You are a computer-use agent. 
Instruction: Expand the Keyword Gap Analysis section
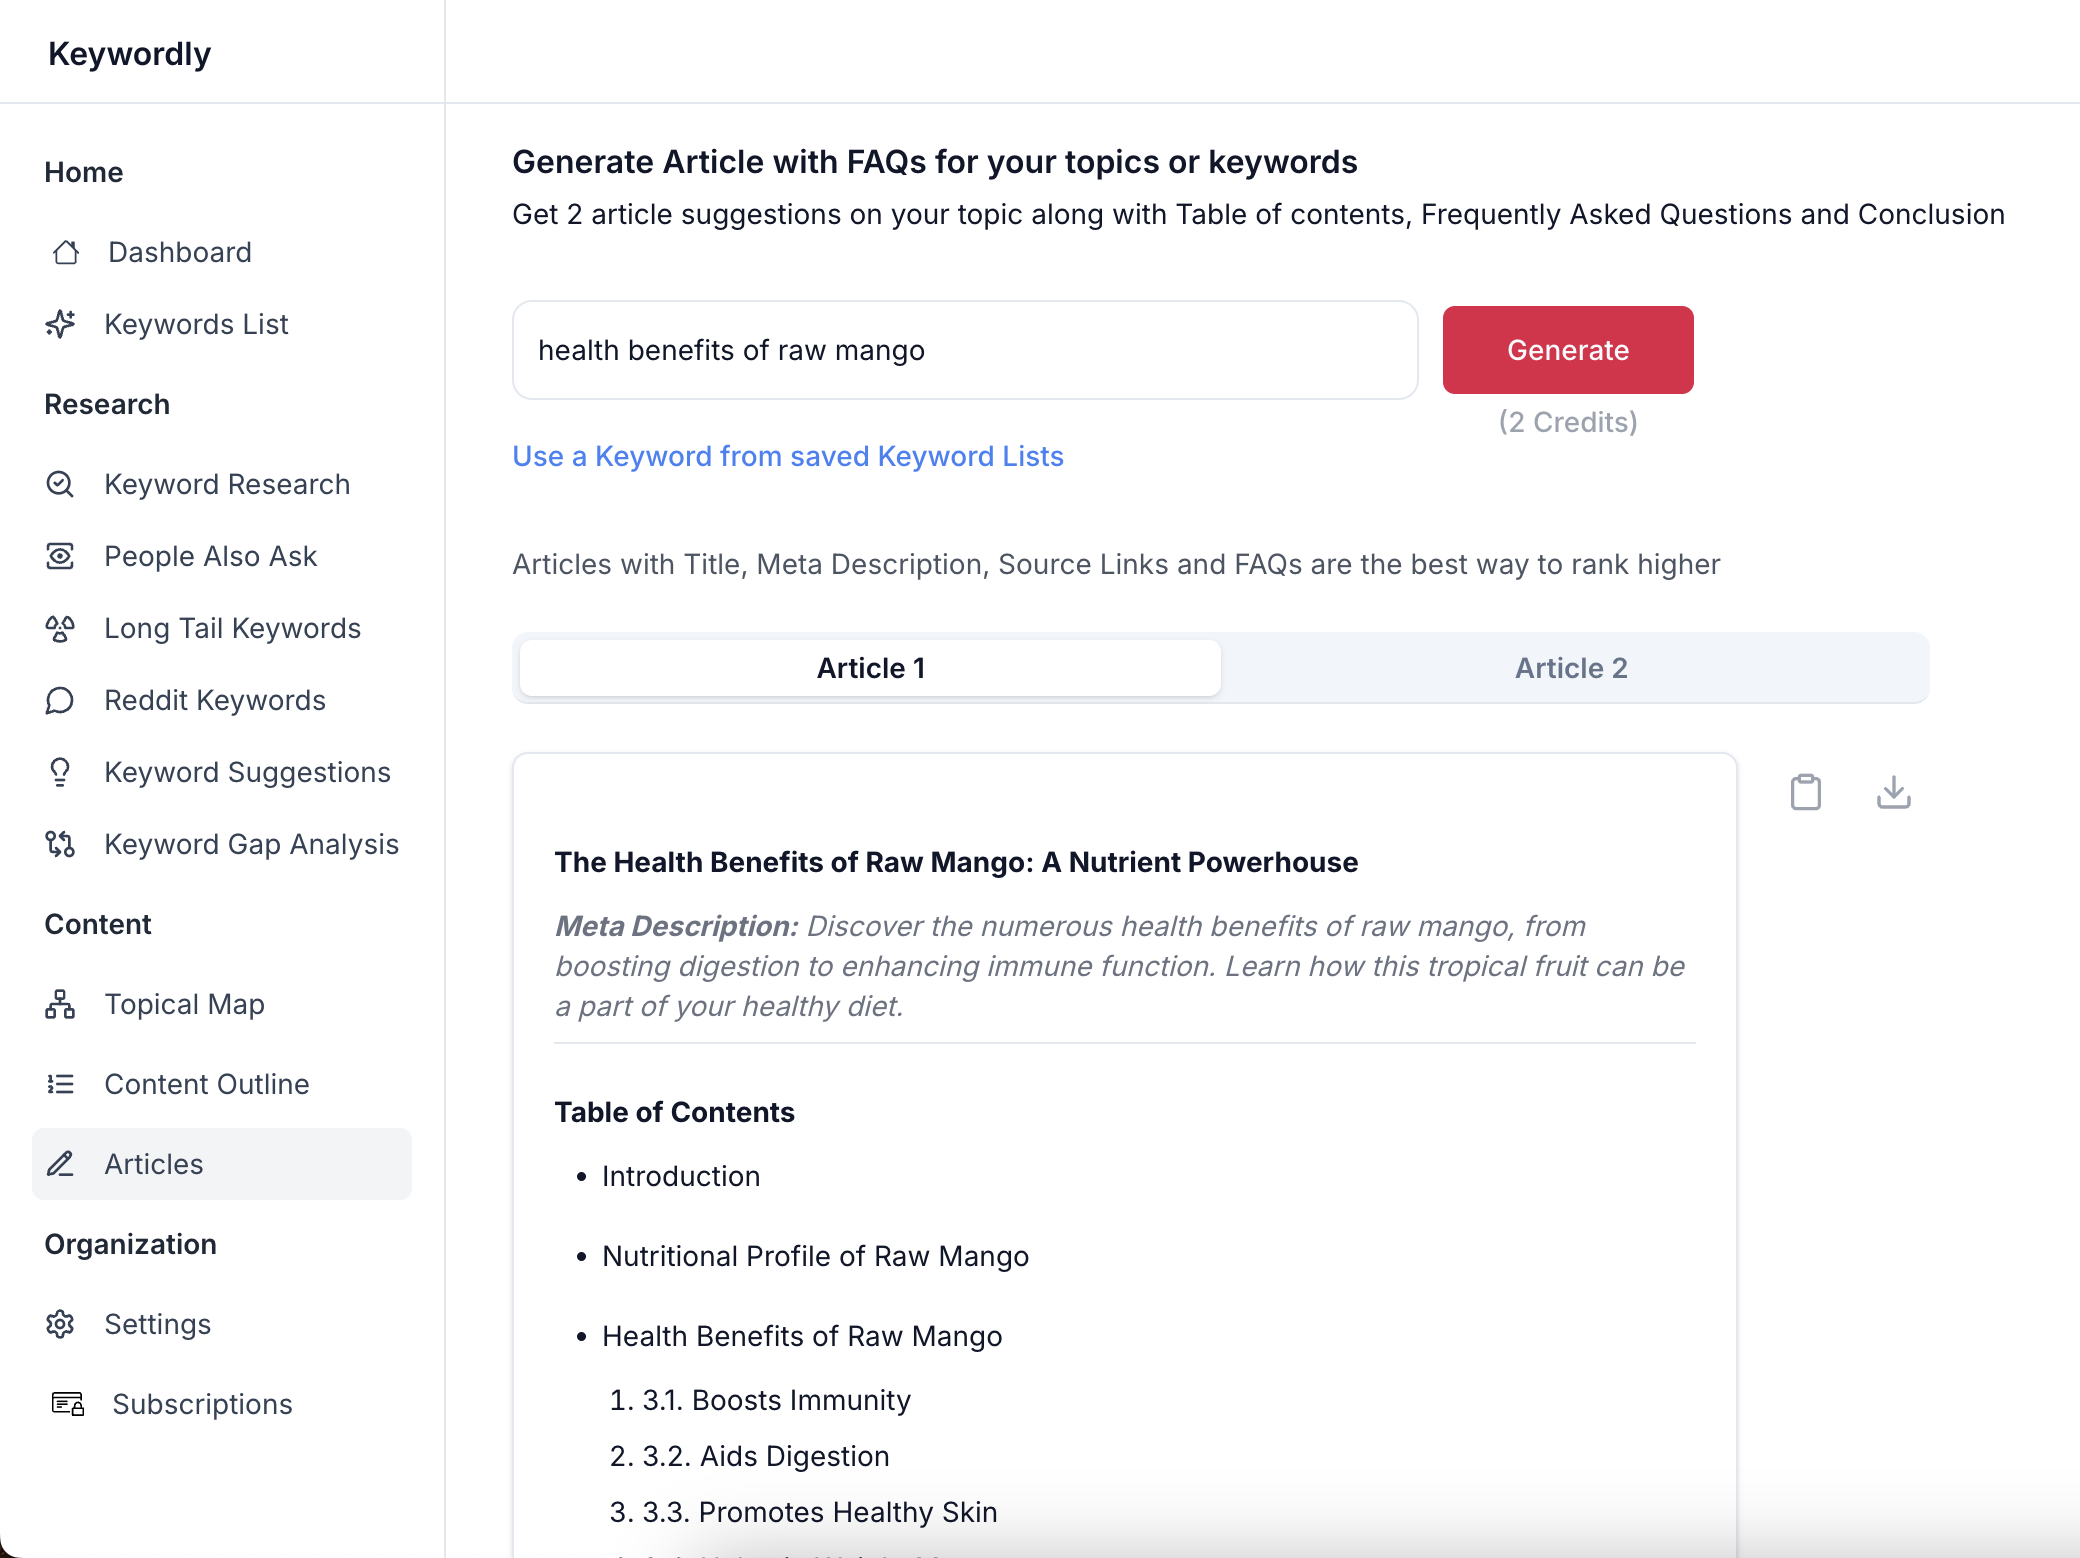click(x=252, y=844)
